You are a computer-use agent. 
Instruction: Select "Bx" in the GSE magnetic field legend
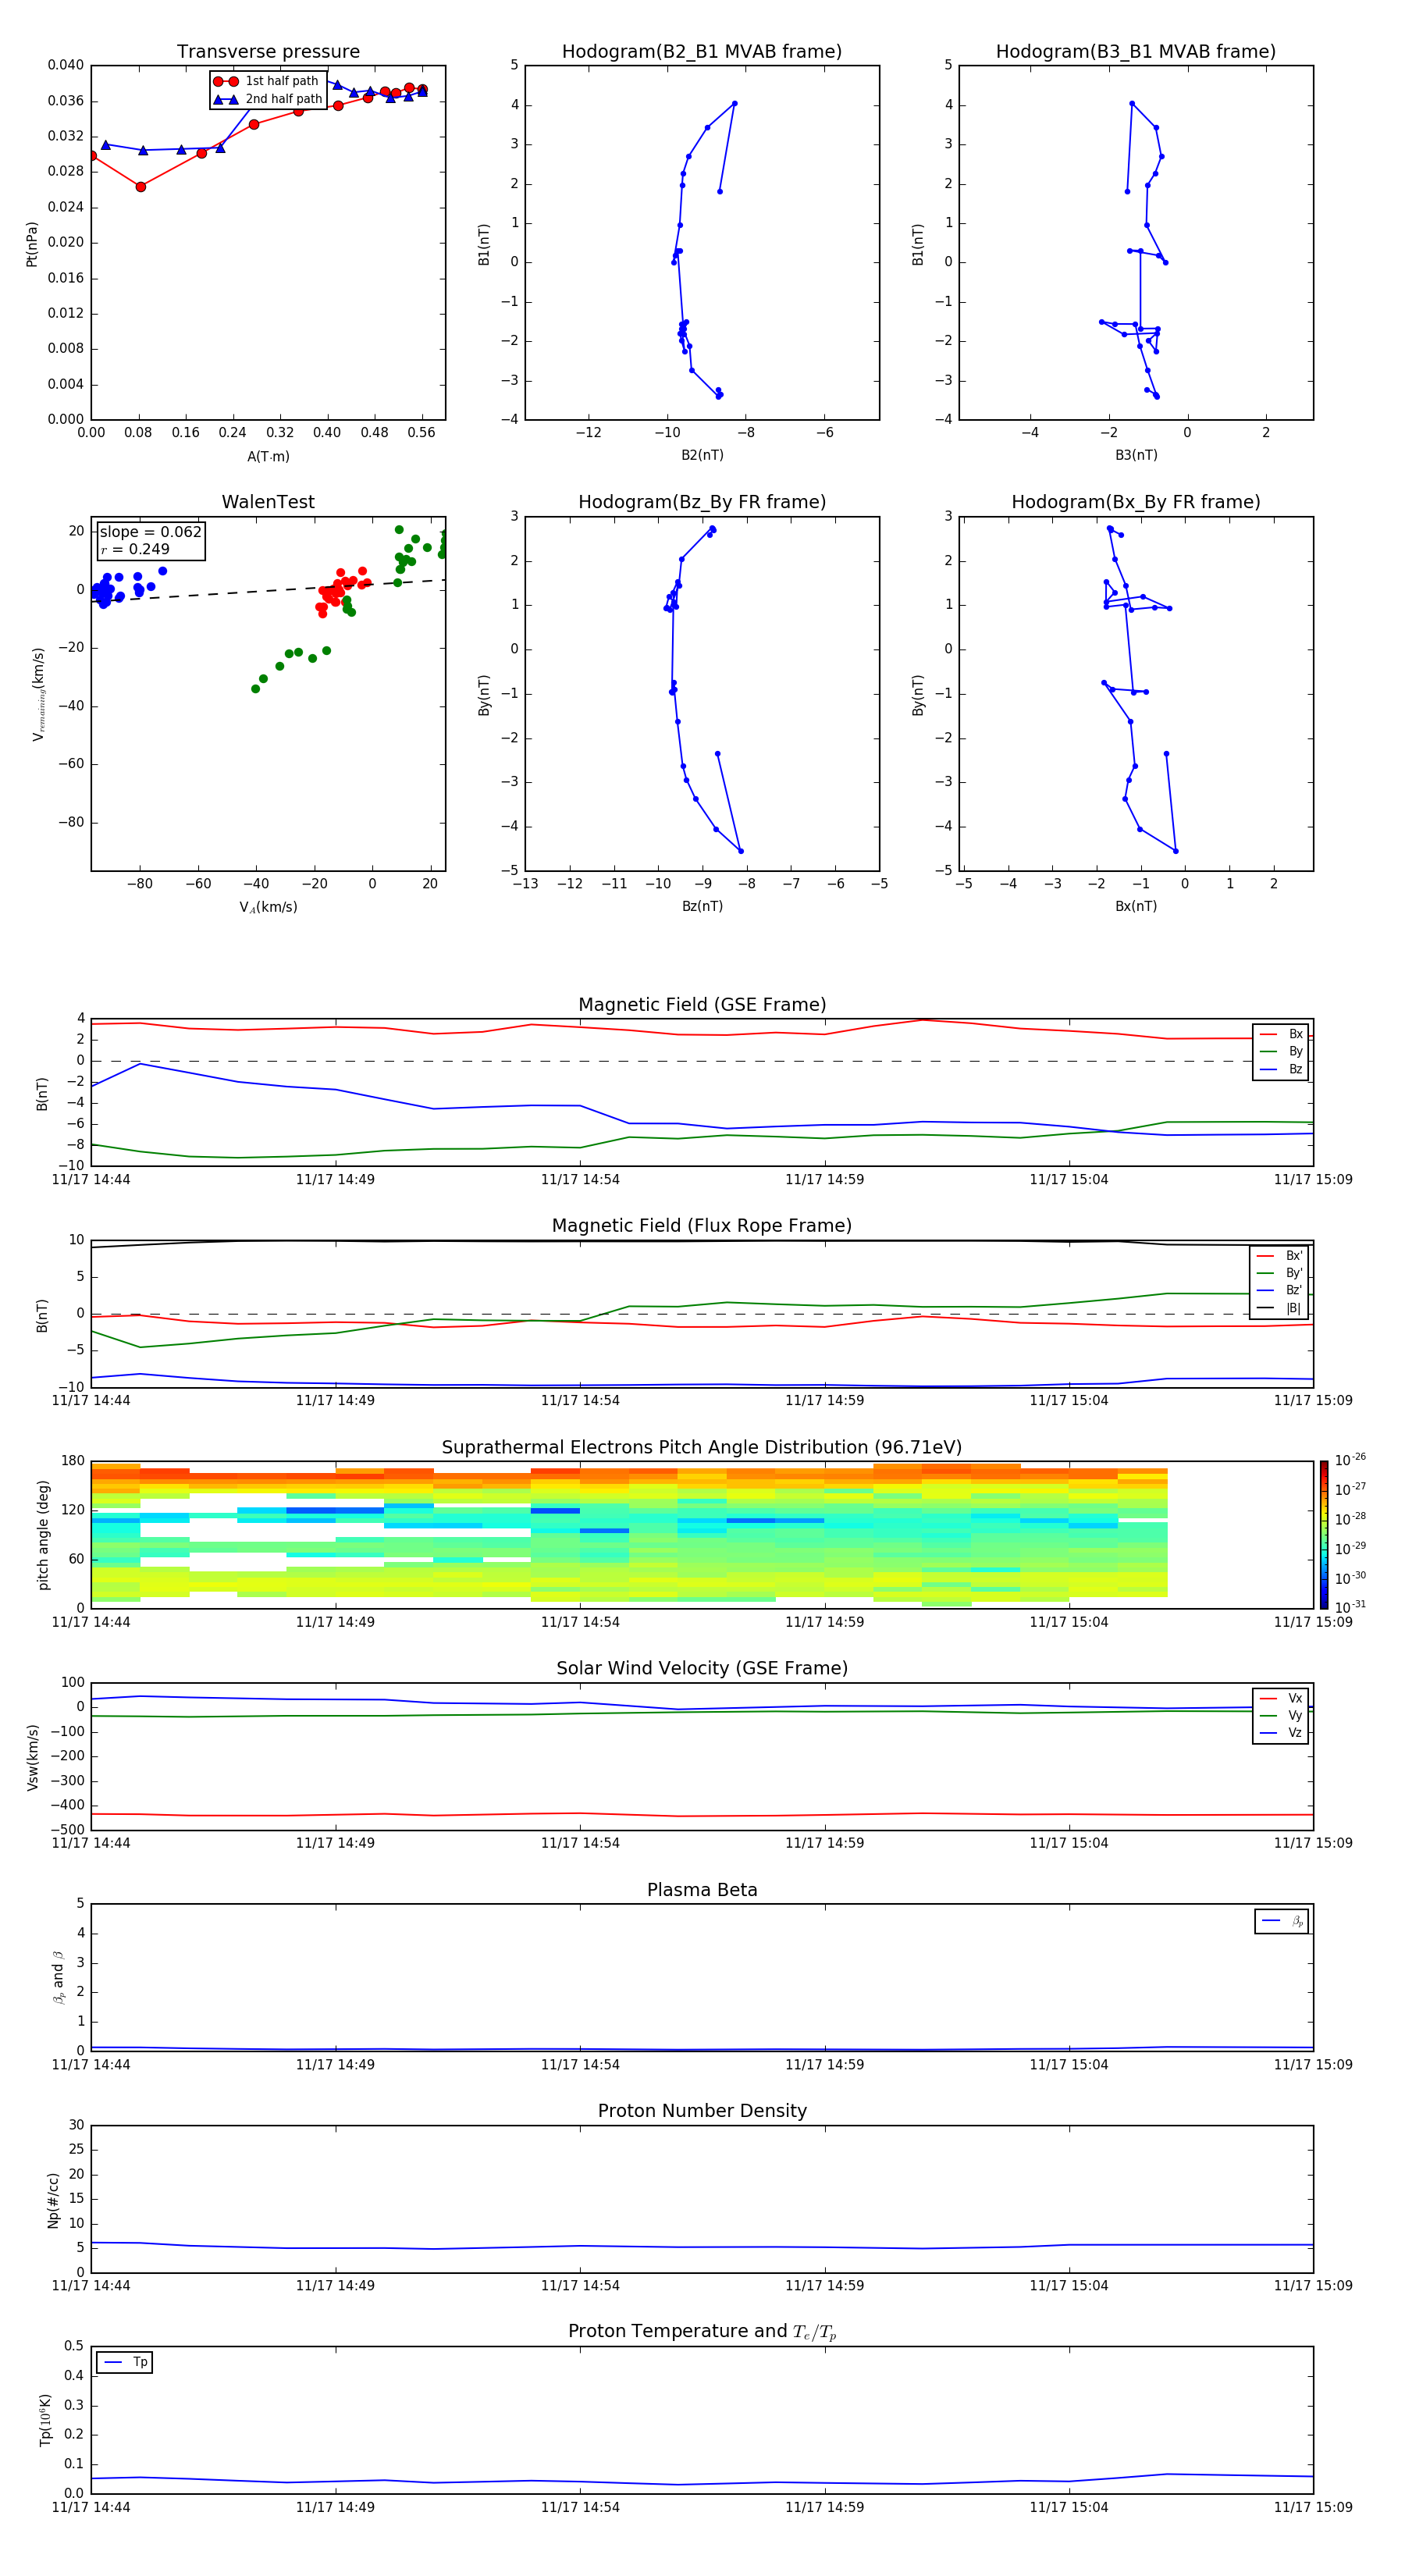(x=1281, y=1034)
